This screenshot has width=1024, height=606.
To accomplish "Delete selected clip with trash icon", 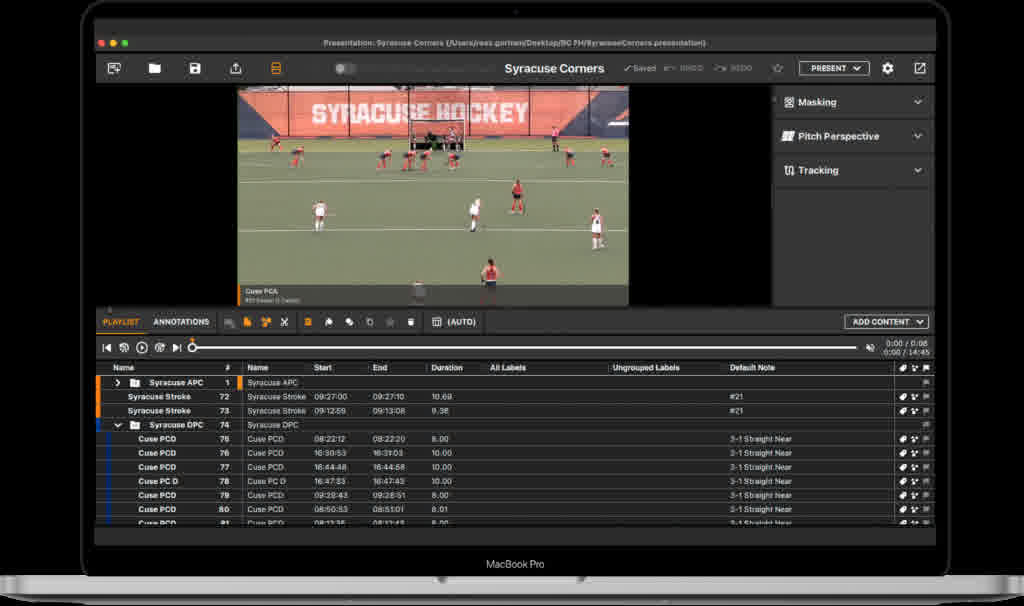I will [411, 322].
